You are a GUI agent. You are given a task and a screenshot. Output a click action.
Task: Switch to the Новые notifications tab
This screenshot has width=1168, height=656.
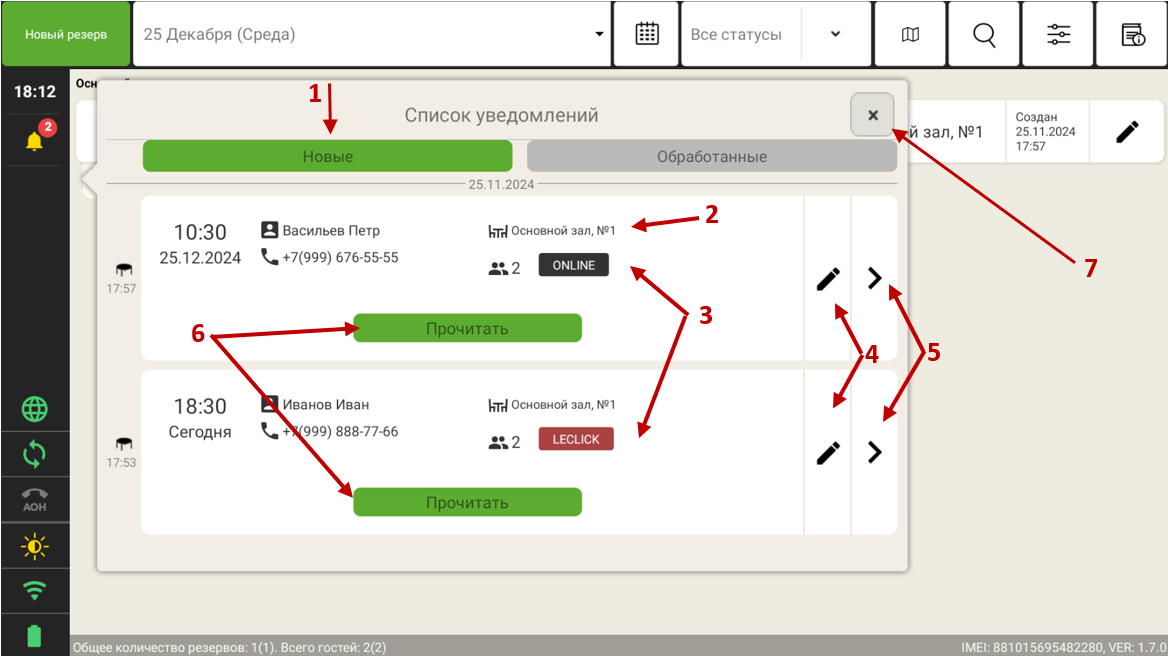(327, 157)
